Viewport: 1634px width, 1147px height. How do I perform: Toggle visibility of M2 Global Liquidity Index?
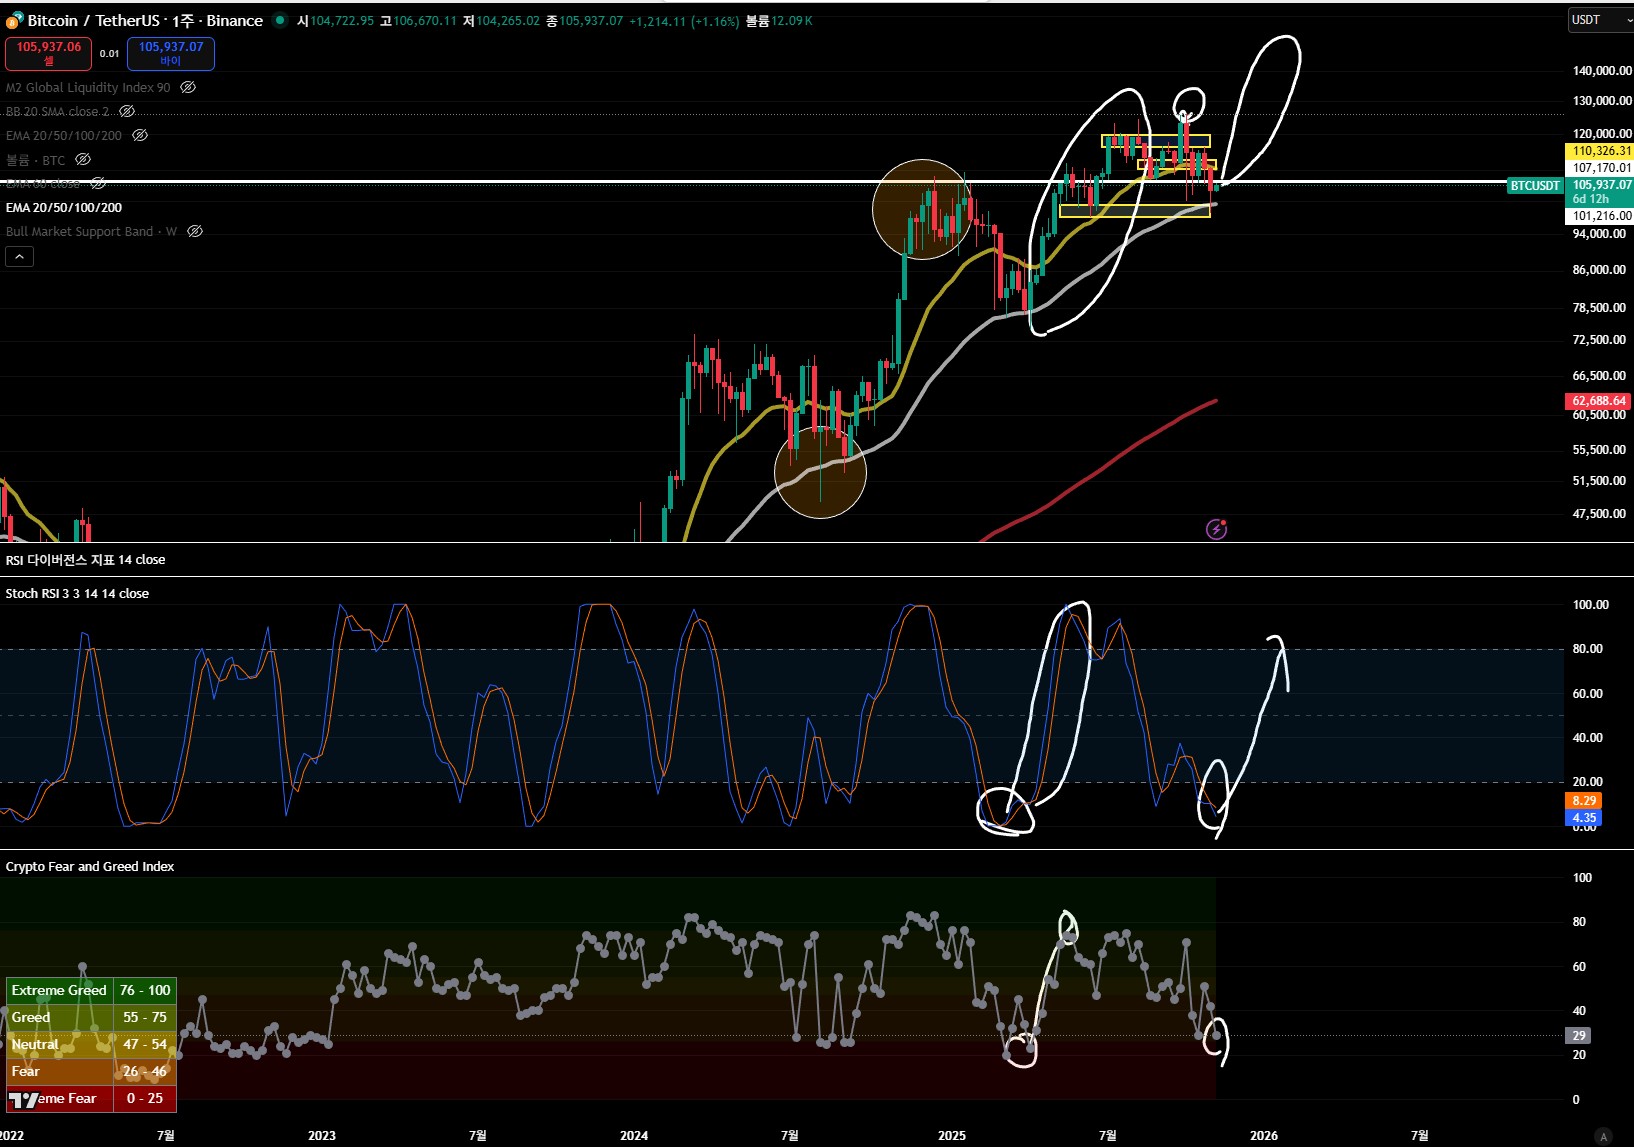(188, 87)
